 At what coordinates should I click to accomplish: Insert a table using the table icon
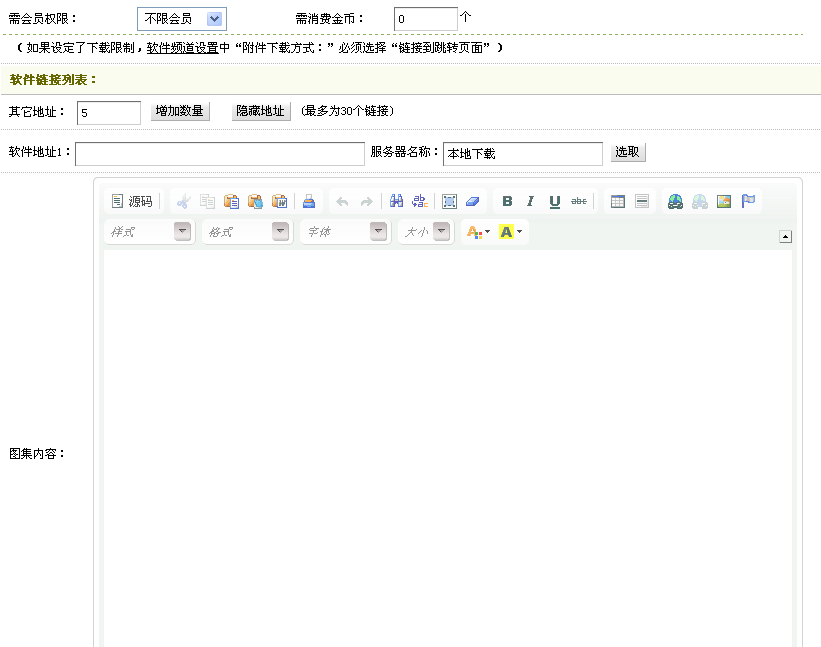point(618,201)
